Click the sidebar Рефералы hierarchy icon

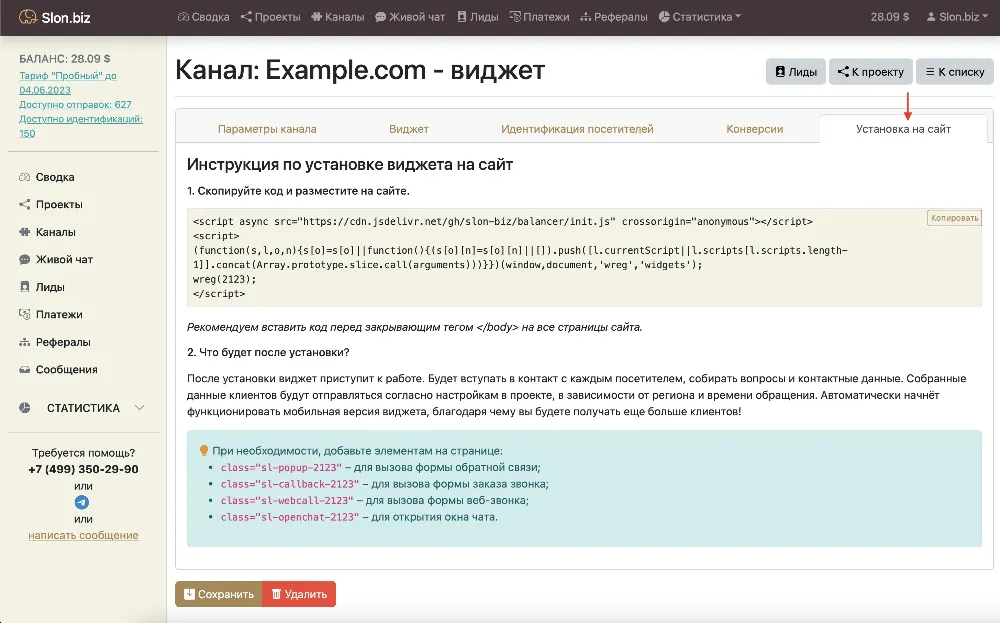(x=24, y=342)
